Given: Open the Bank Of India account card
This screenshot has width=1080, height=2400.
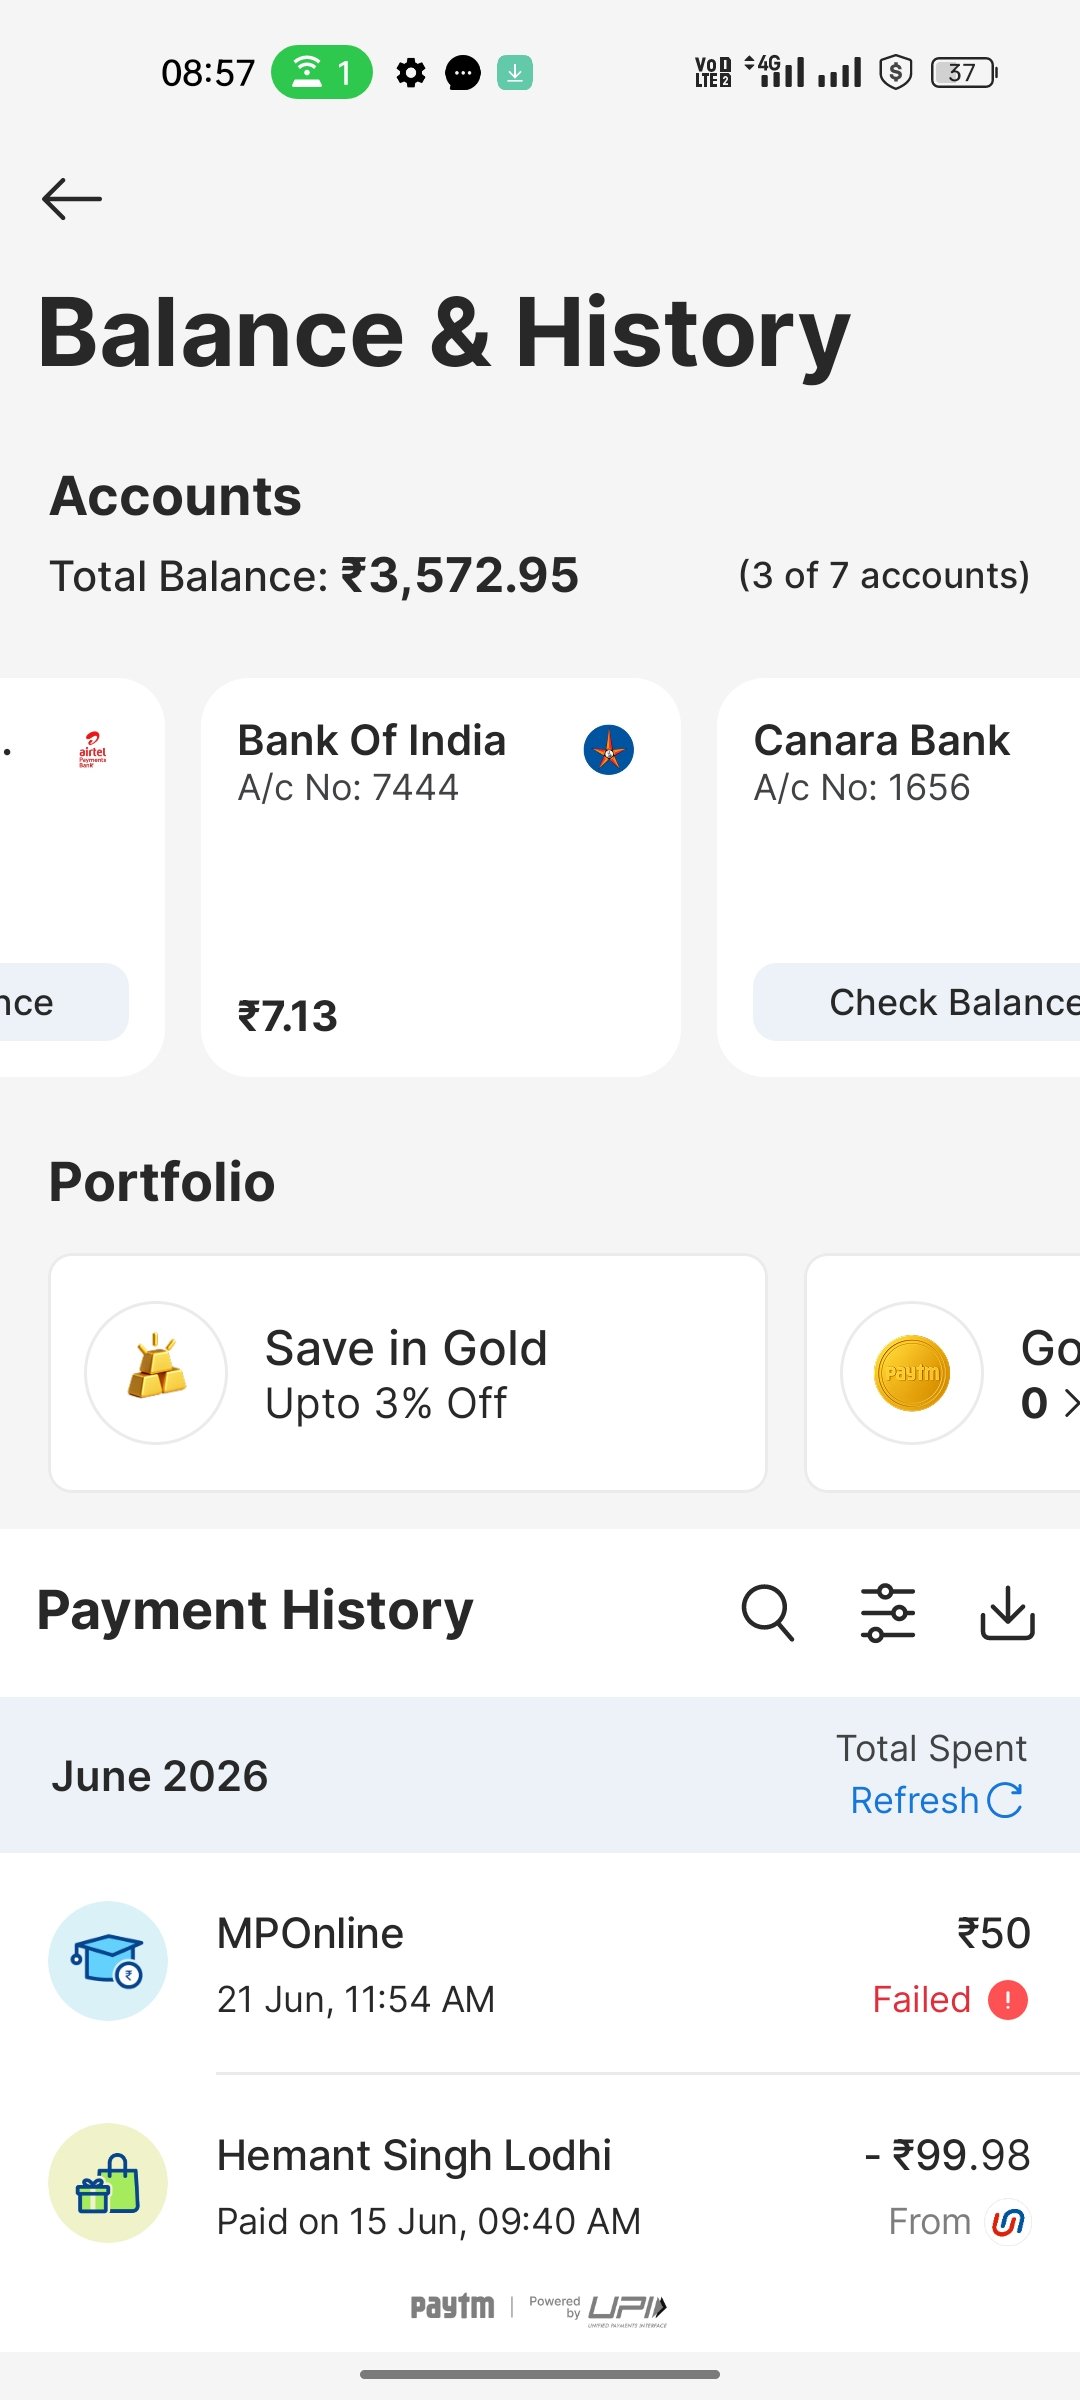Looking at the screenshot, I should [x=441, y=877].
